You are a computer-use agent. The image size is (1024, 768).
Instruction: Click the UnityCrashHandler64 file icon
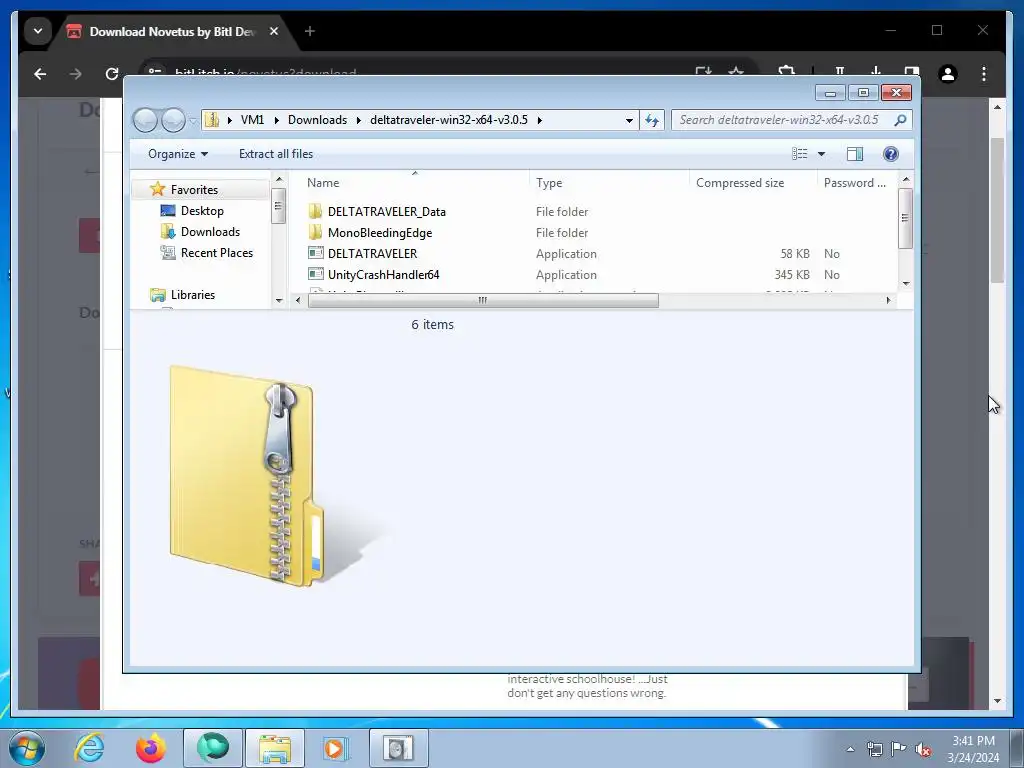(x=315, y=274)
